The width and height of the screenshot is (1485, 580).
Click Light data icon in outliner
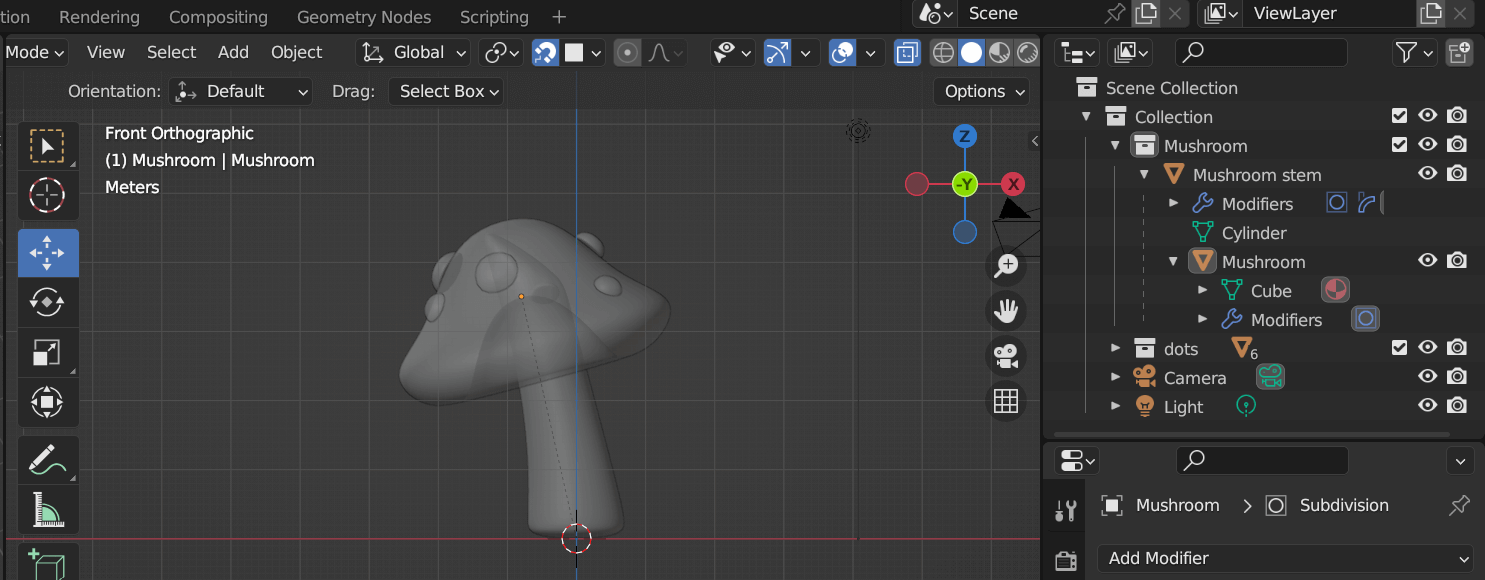(x=1246, y=407)
